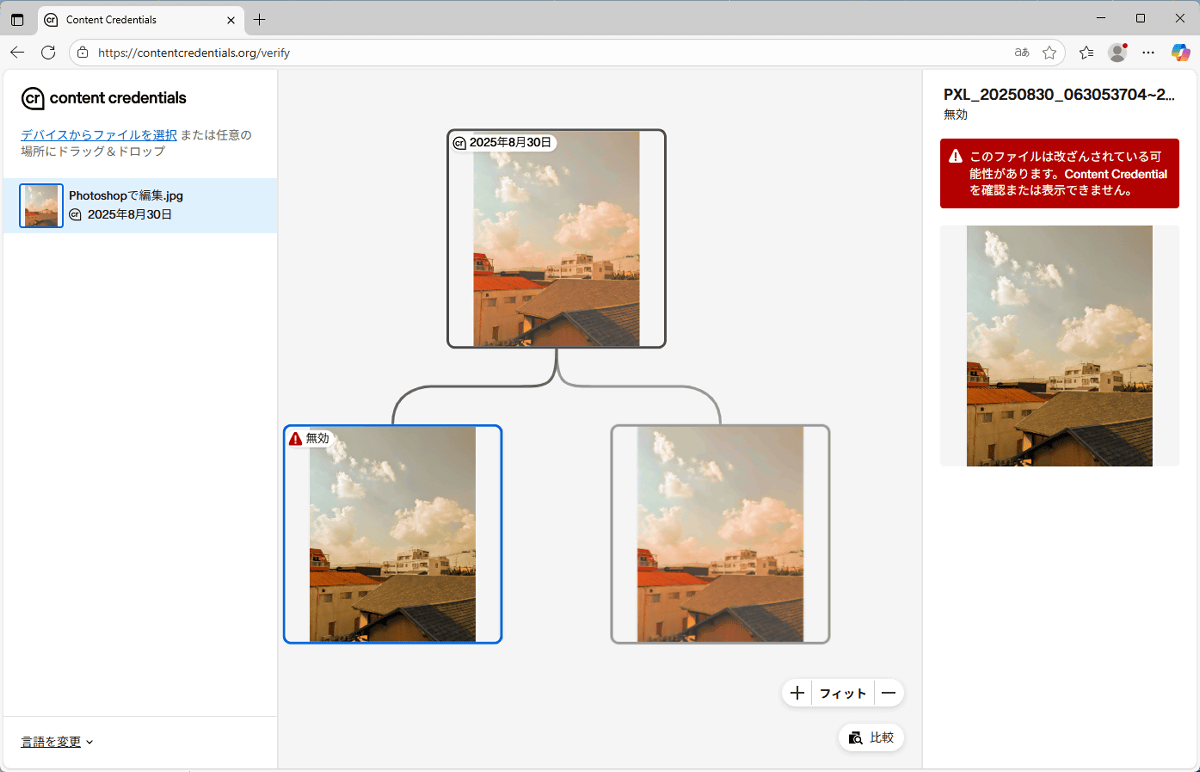This screenshot has width=1200, height=772.
Task: Open the 言語を変更 language dropdown
Action: pos(57,742)
